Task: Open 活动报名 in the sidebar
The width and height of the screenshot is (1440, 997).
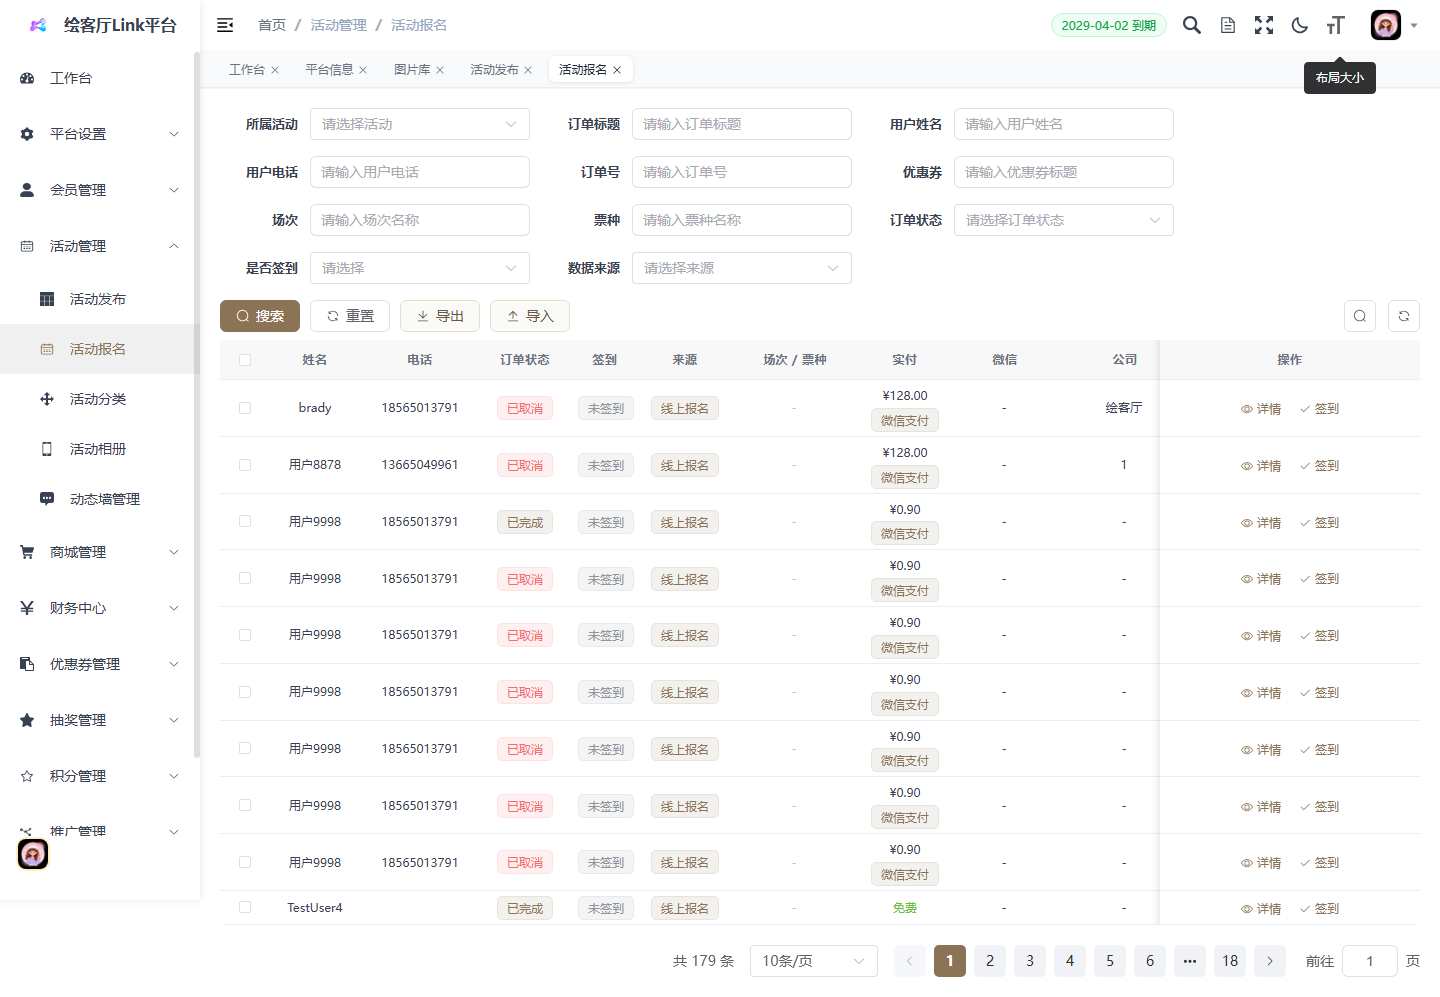Action: point(100,349)
